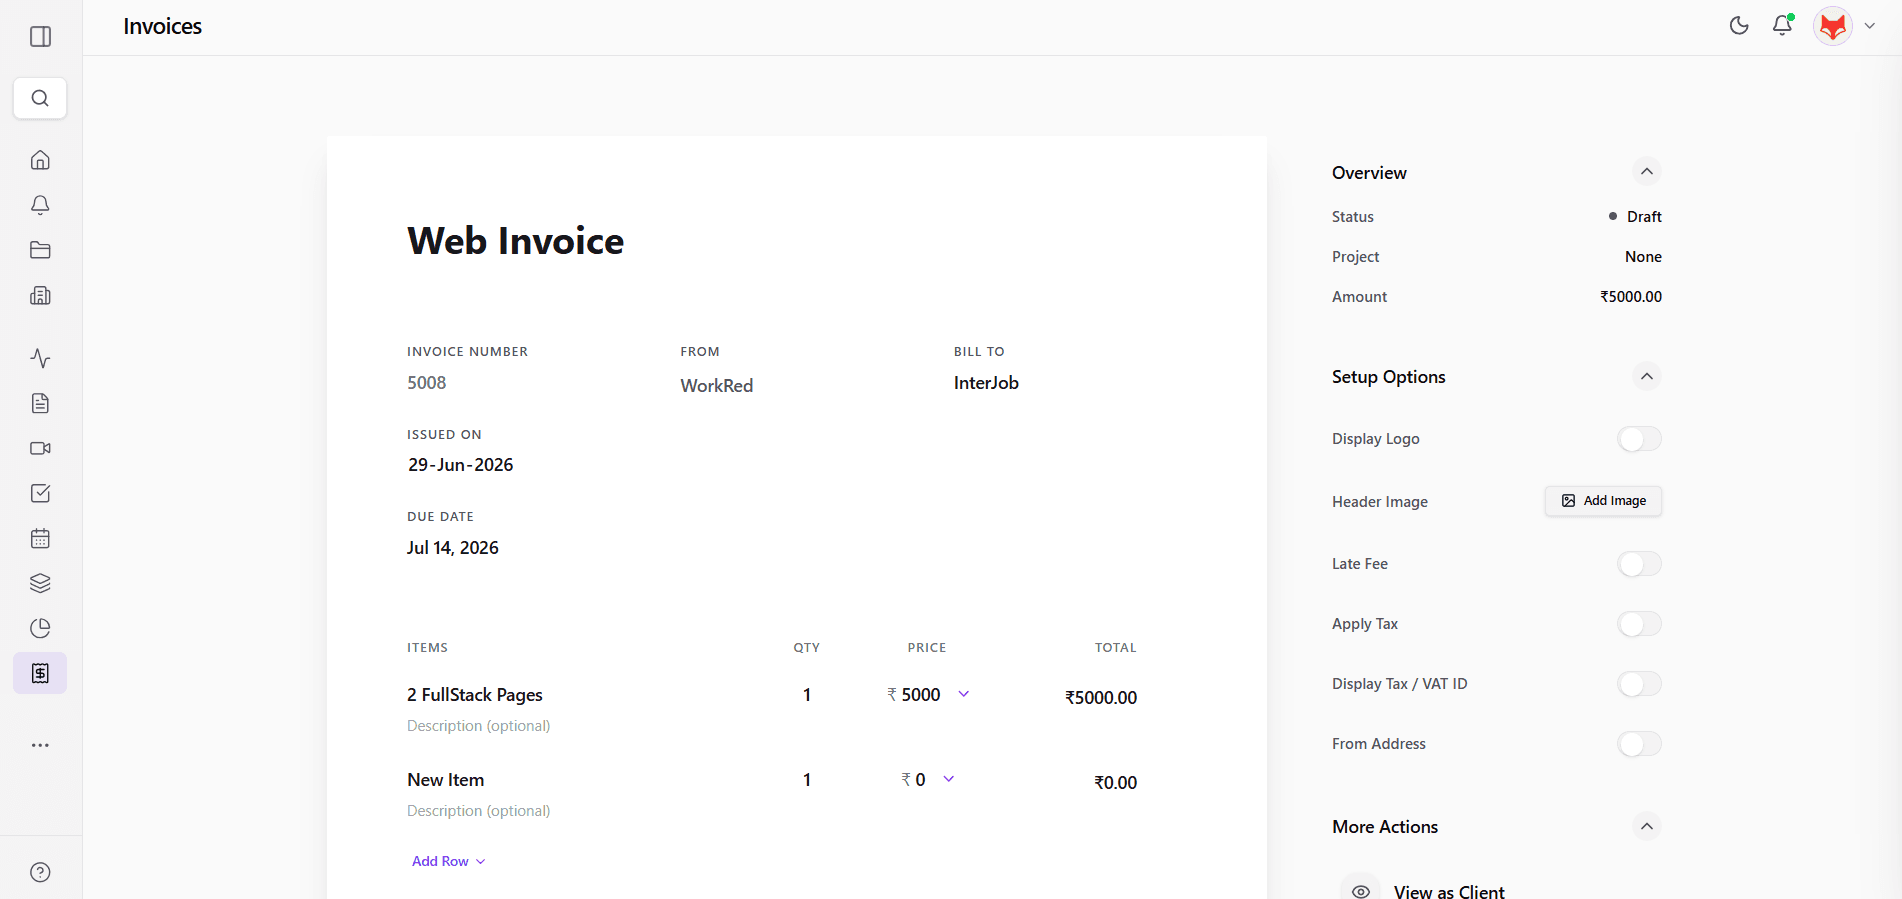Enable the Late Fee switch
Viewport: 1902px width, 899px height.
pyautogui.click(x=1639, y=564)
